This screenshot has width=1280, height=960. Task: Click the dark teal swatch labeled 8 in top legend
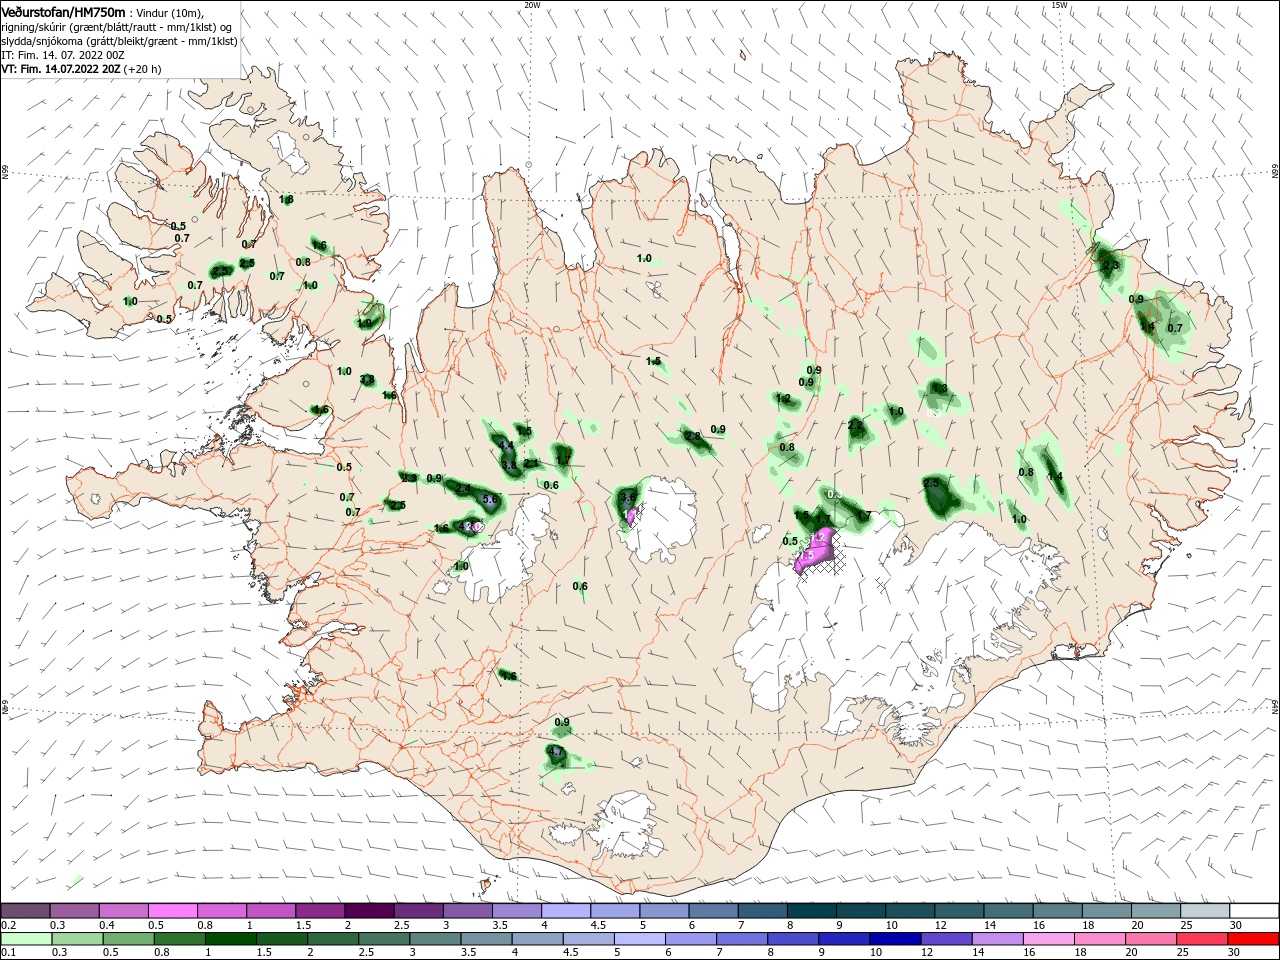(812, 911)
